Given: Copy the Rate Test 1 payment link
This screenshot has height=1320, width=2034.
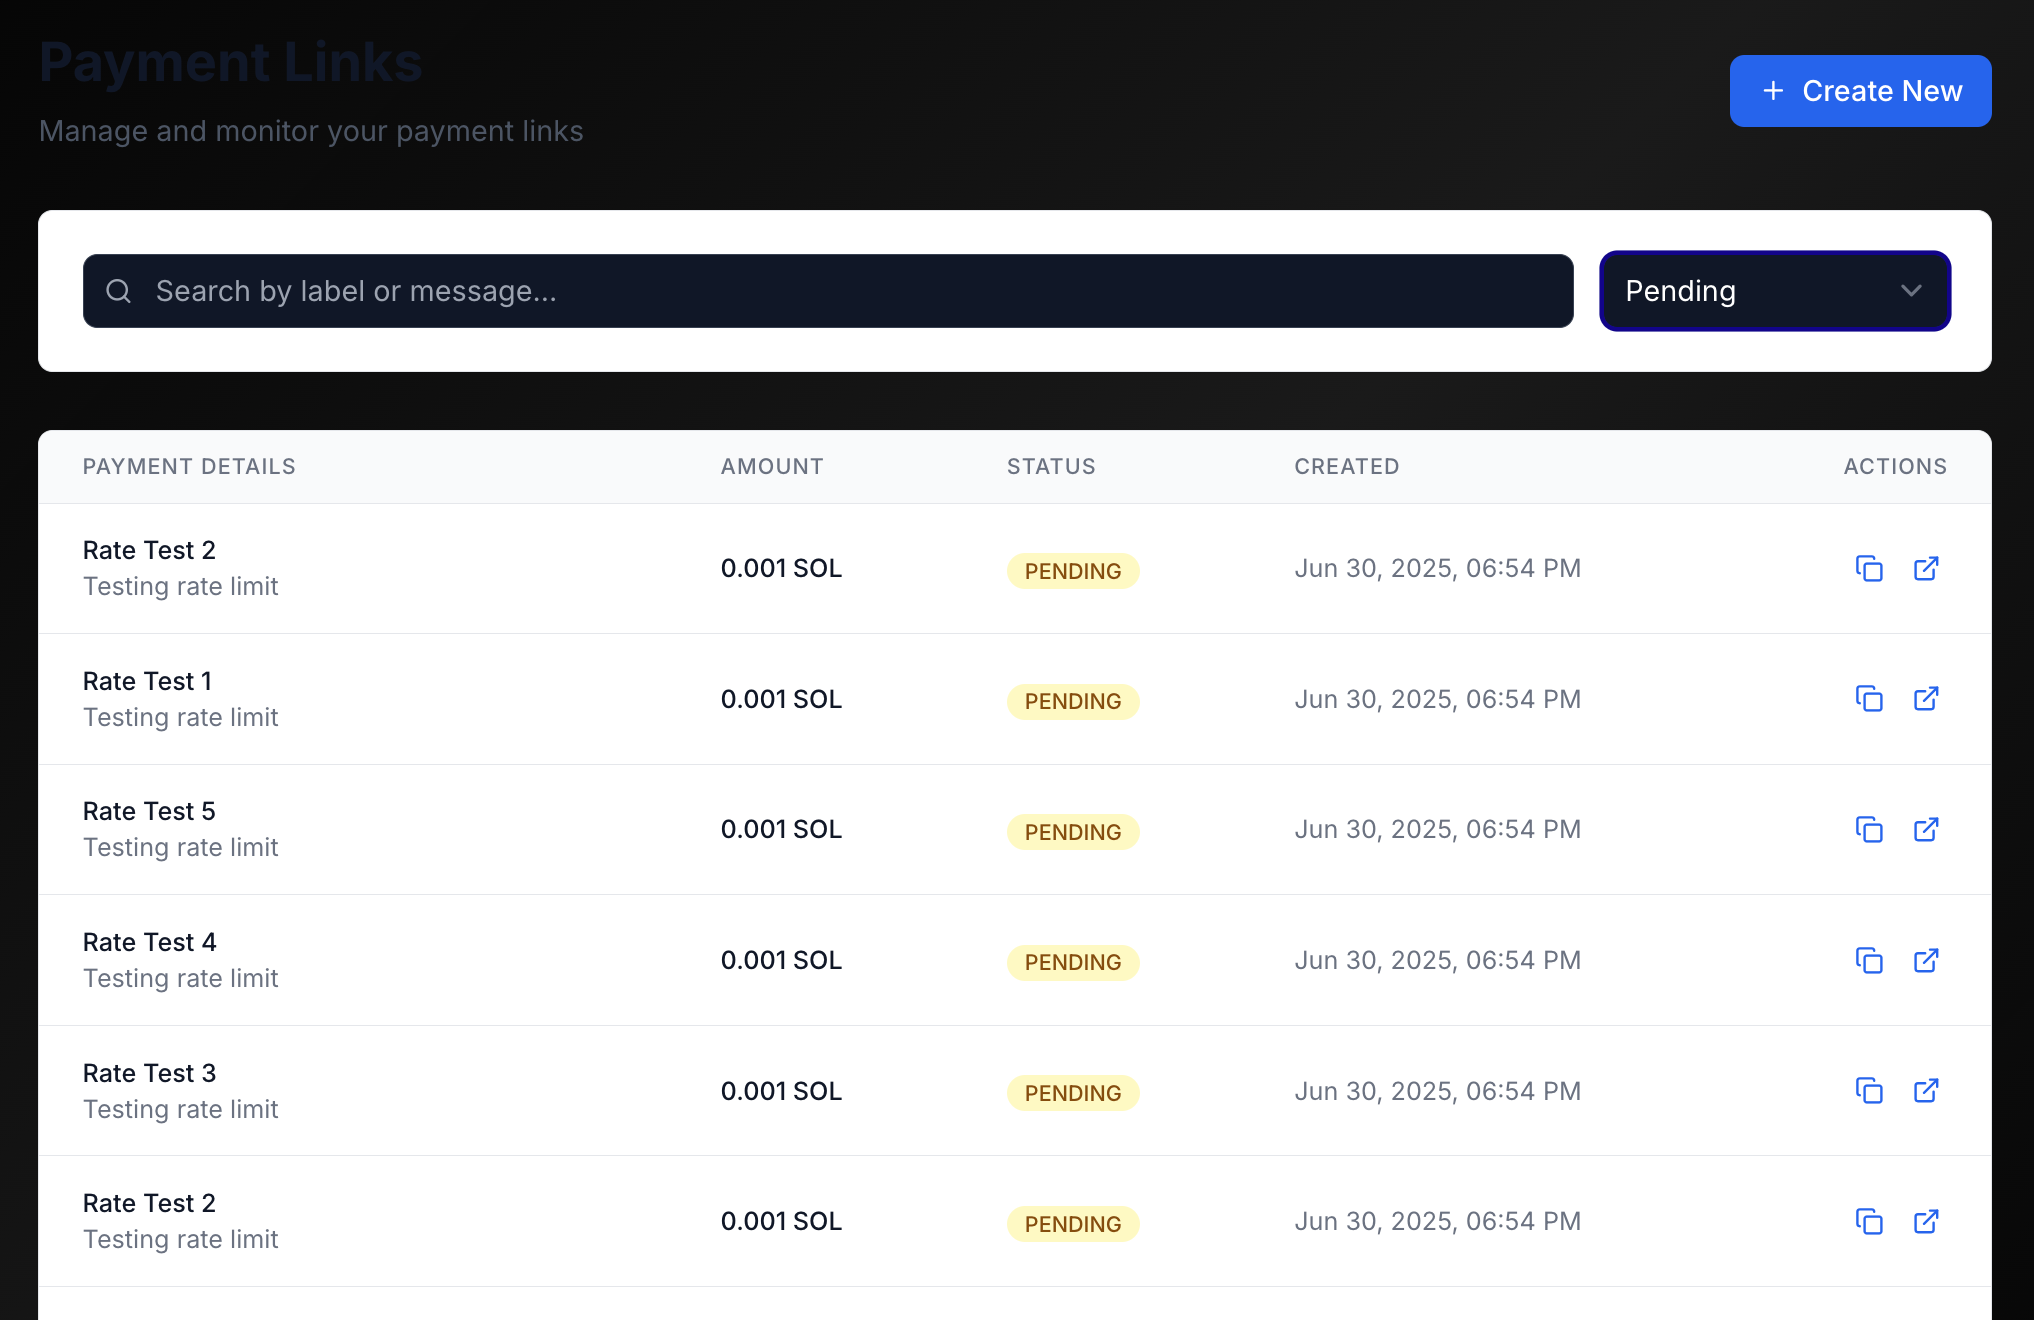Looking at the screenshot, I should click(x=1869, y=699).
